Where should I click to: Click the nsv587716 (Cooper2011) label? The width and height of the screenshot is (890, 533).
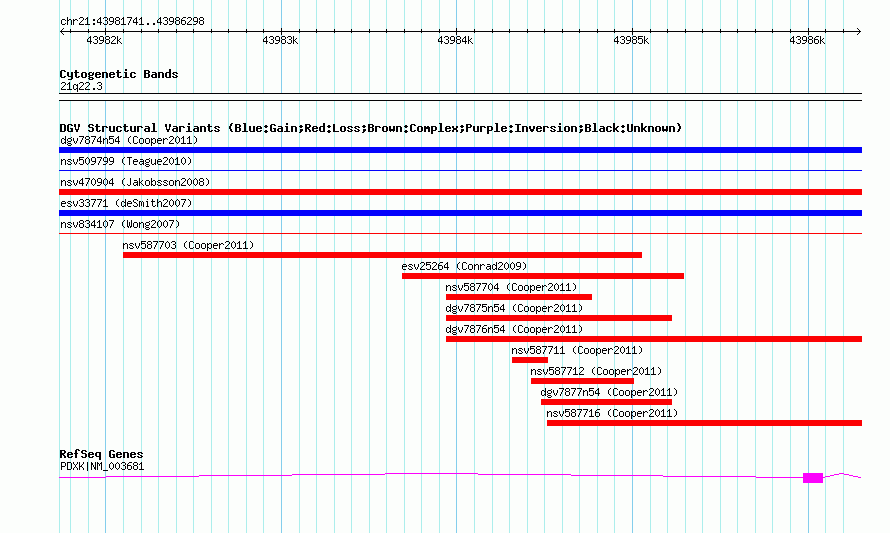[x=612, y=413]
